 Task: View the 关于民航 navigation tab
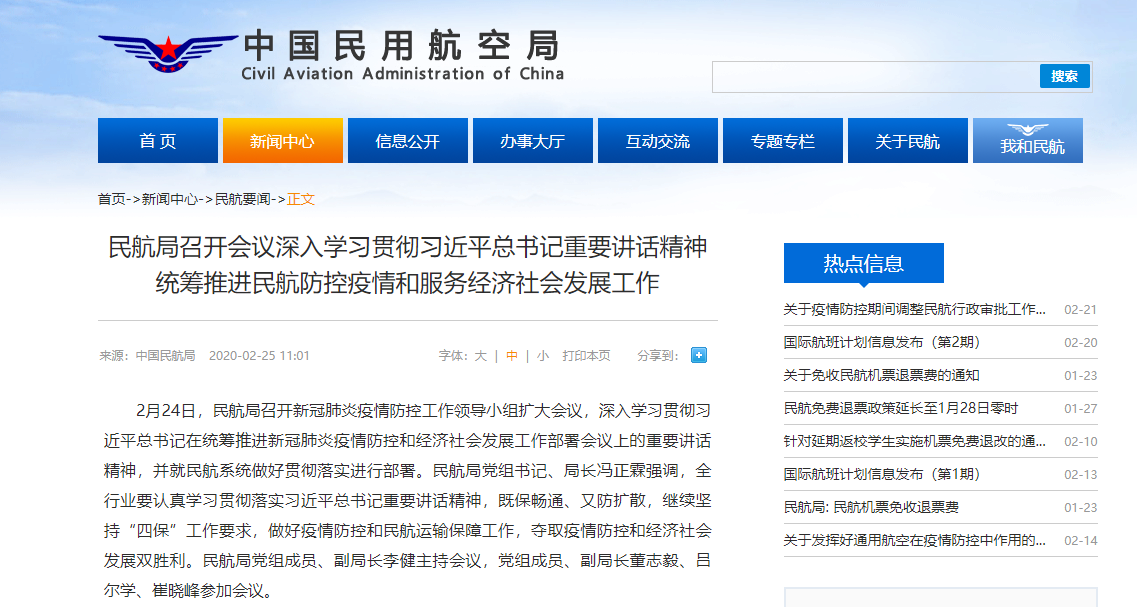pos(908,141)
